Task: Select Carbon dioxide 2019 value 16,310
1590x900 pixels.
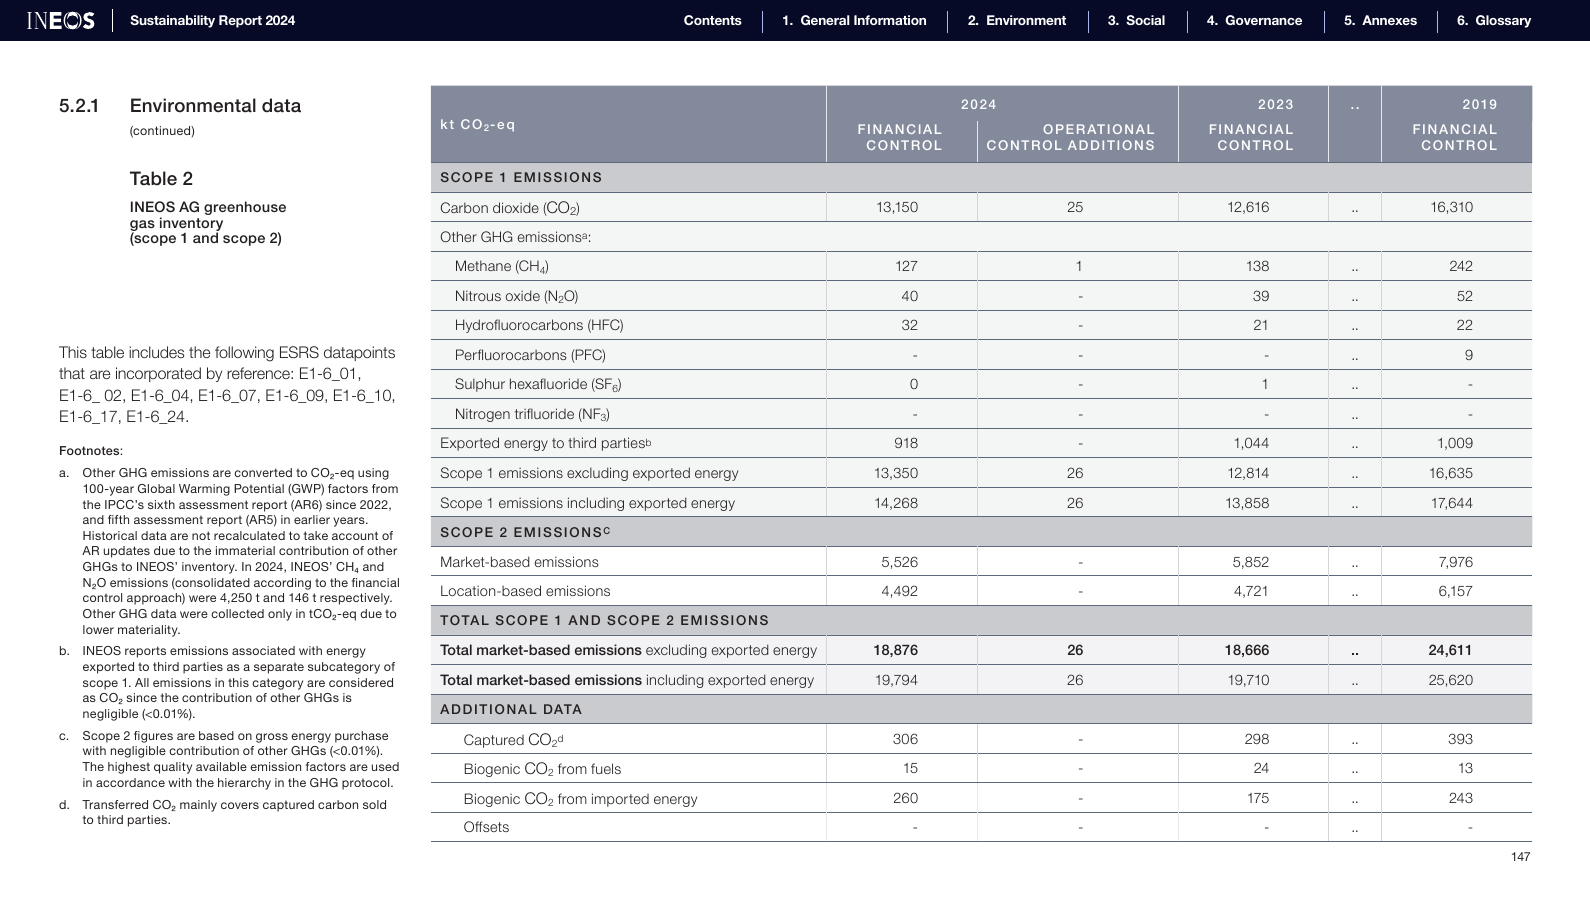Action: pyautogui.click(x=1451, y=207)
